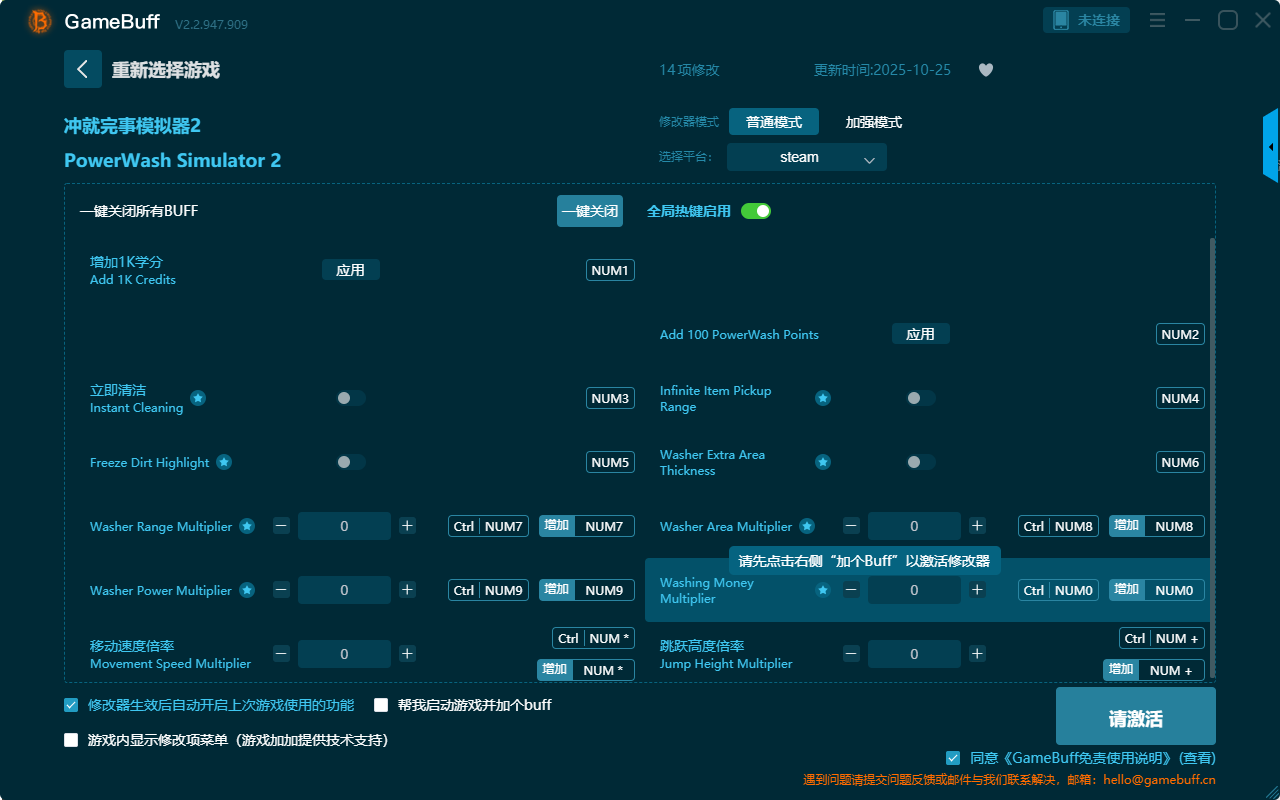Image resolution: width=1280 pixels, height=800 pixels.
Task: Select the 普通模式 normal mode tab
Action: (773, 122)
